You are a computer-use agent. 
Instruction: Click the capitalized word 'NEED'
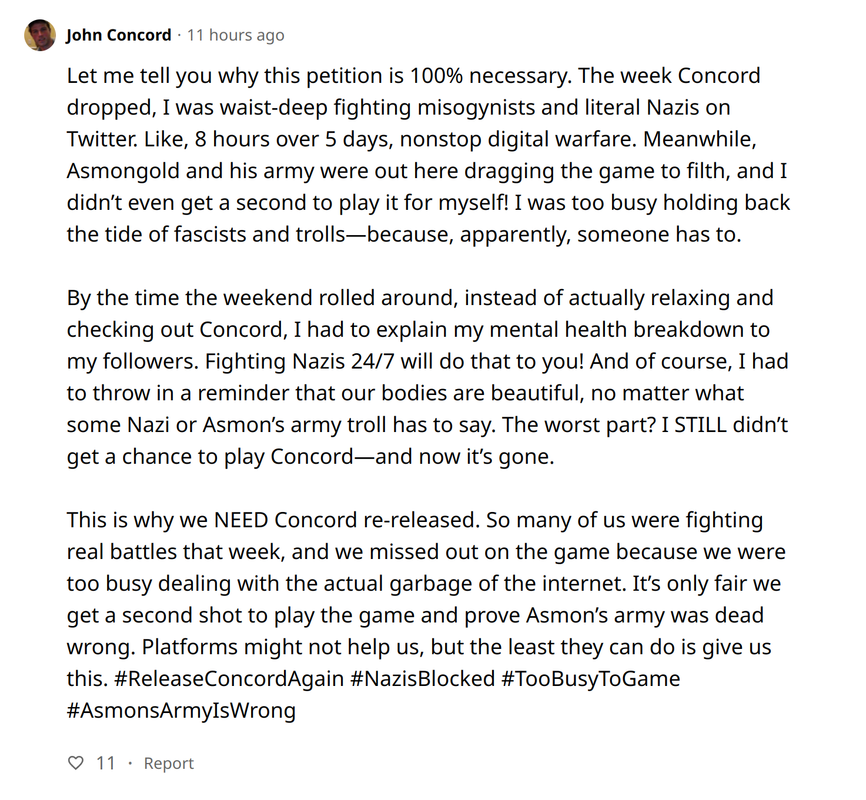click(x=241, y=520)
